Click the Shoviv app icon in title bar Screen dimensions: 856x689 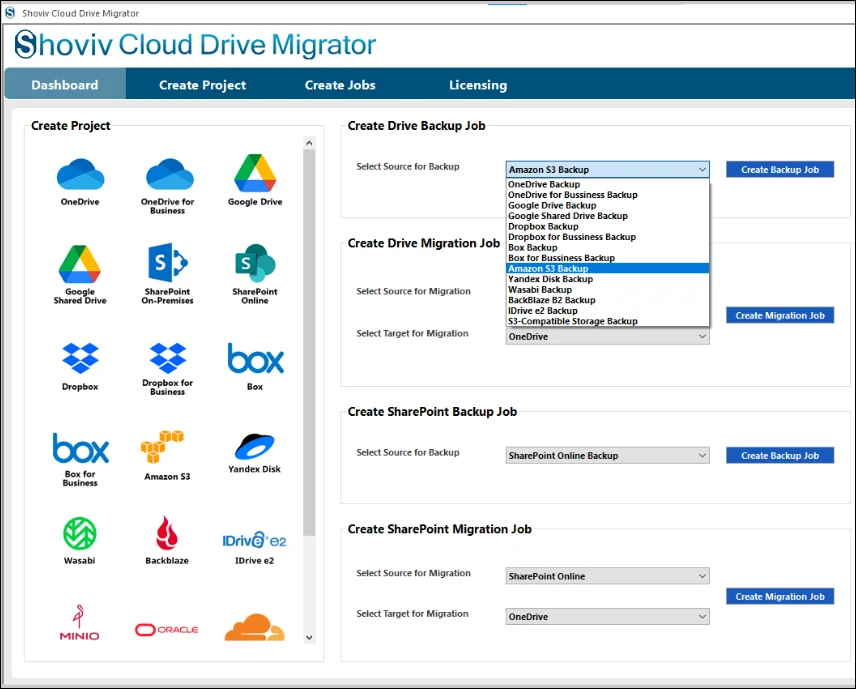pyautogui.click(x=10, y=12)
